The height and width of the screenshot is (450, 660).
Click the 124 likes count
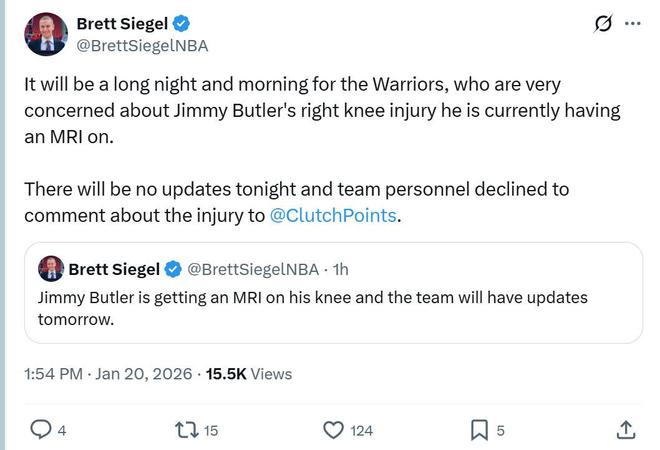361,431
